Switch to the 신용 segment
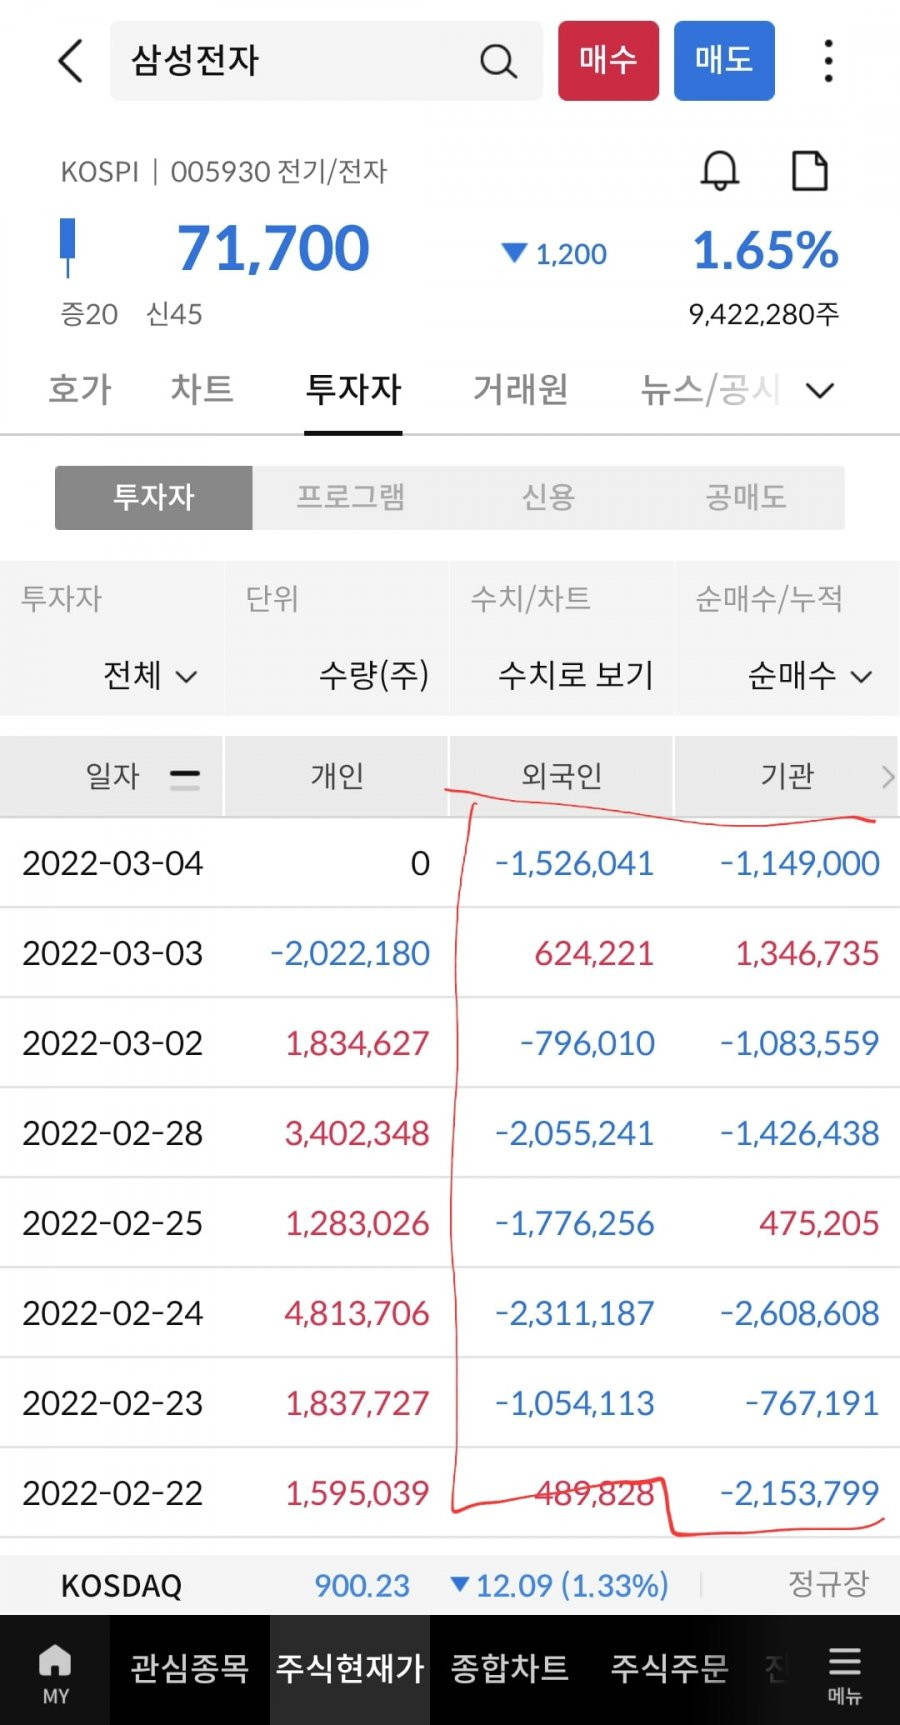The height and width of the screenshot is (1725, 900). click(548, 497)
